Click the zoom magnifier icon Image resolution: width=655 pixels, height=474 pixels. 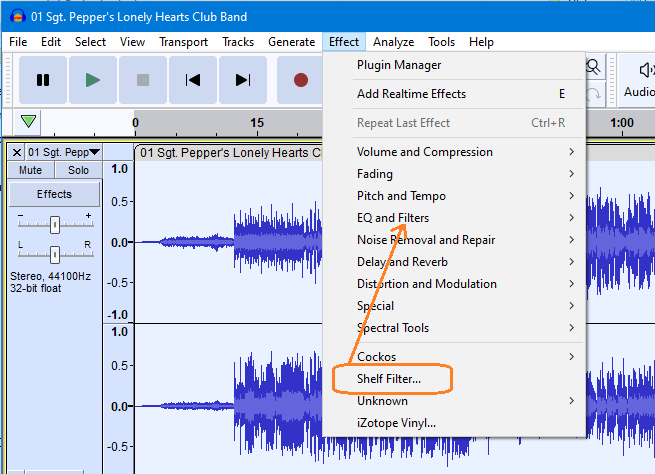click(593, 67)
